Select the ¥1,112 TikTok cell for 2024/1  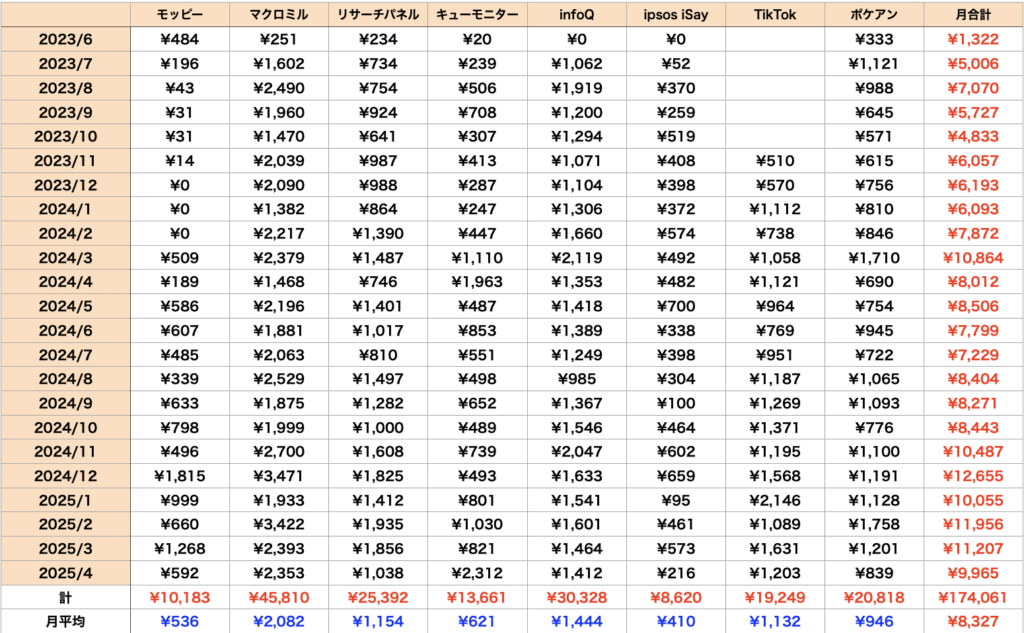click(x=775, y=209)
